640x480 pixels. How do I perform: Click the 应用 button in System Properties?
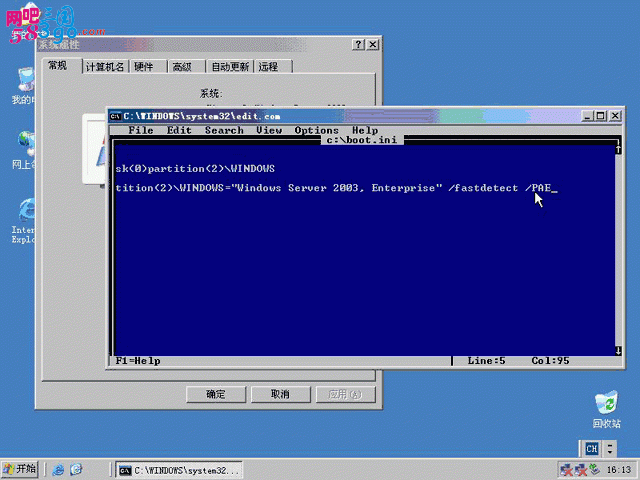345,394
